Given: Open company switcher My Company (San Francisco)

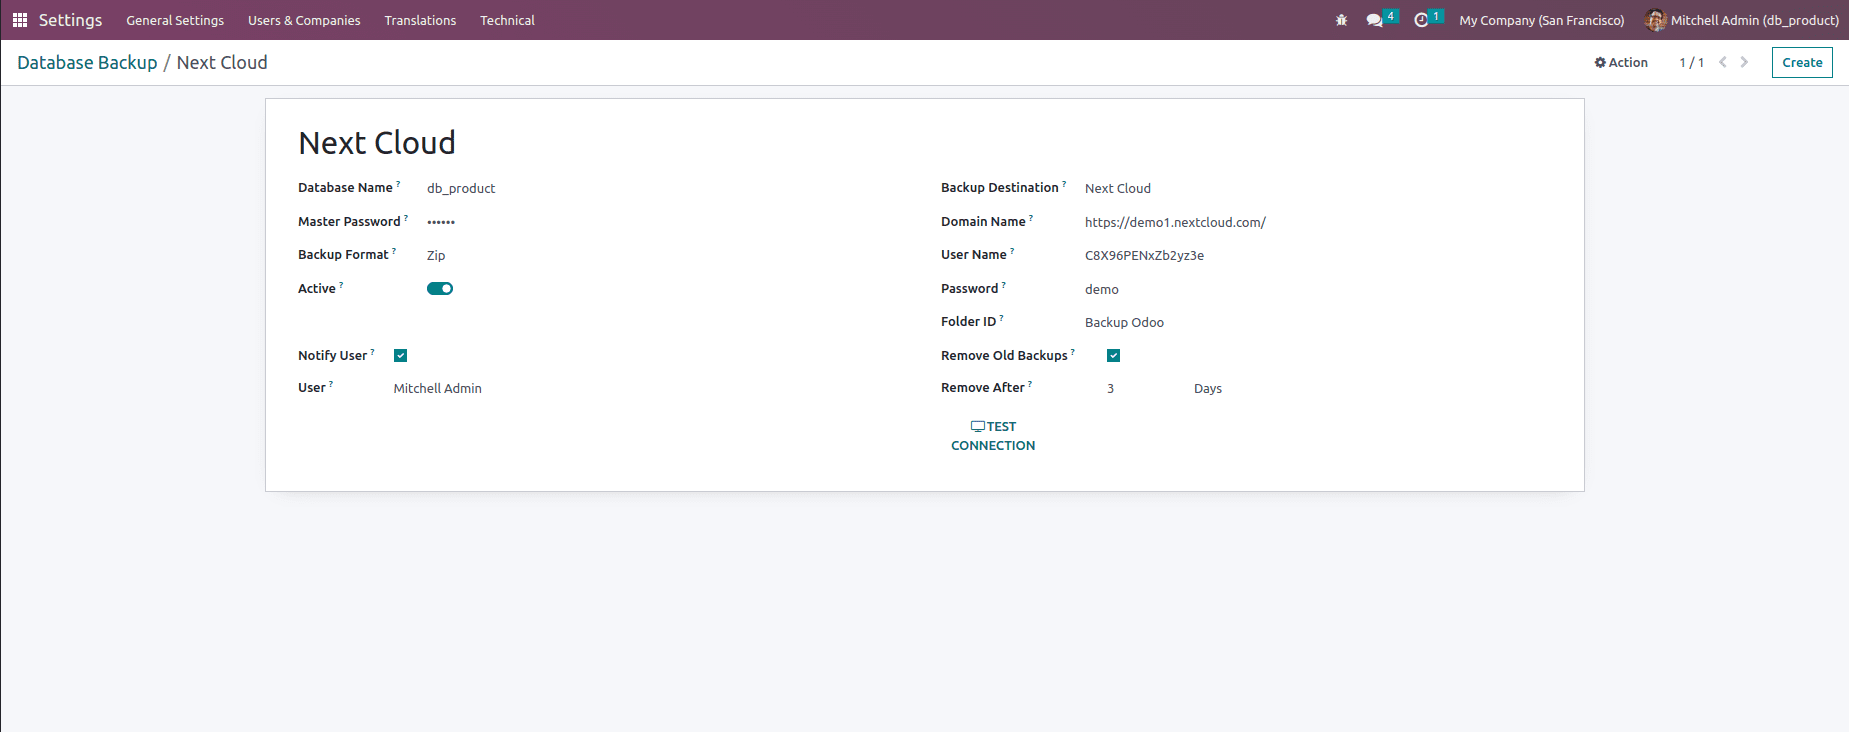Looking at the screenshot, I should pos(1541,20).
